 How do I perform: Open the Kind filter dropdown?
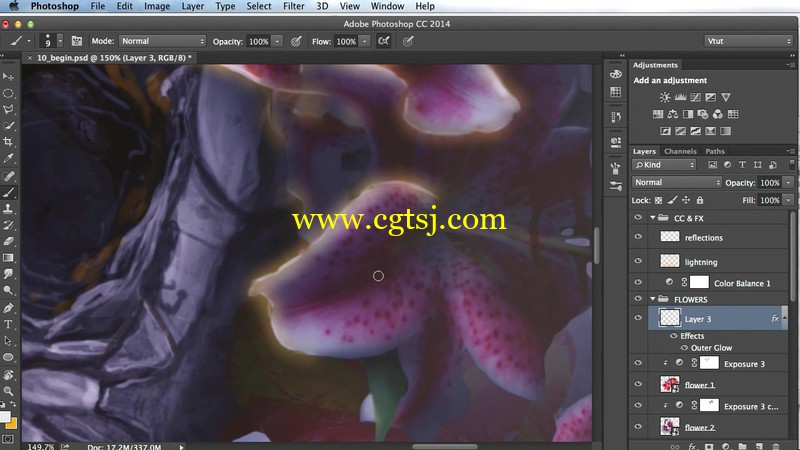coord(664,165)
